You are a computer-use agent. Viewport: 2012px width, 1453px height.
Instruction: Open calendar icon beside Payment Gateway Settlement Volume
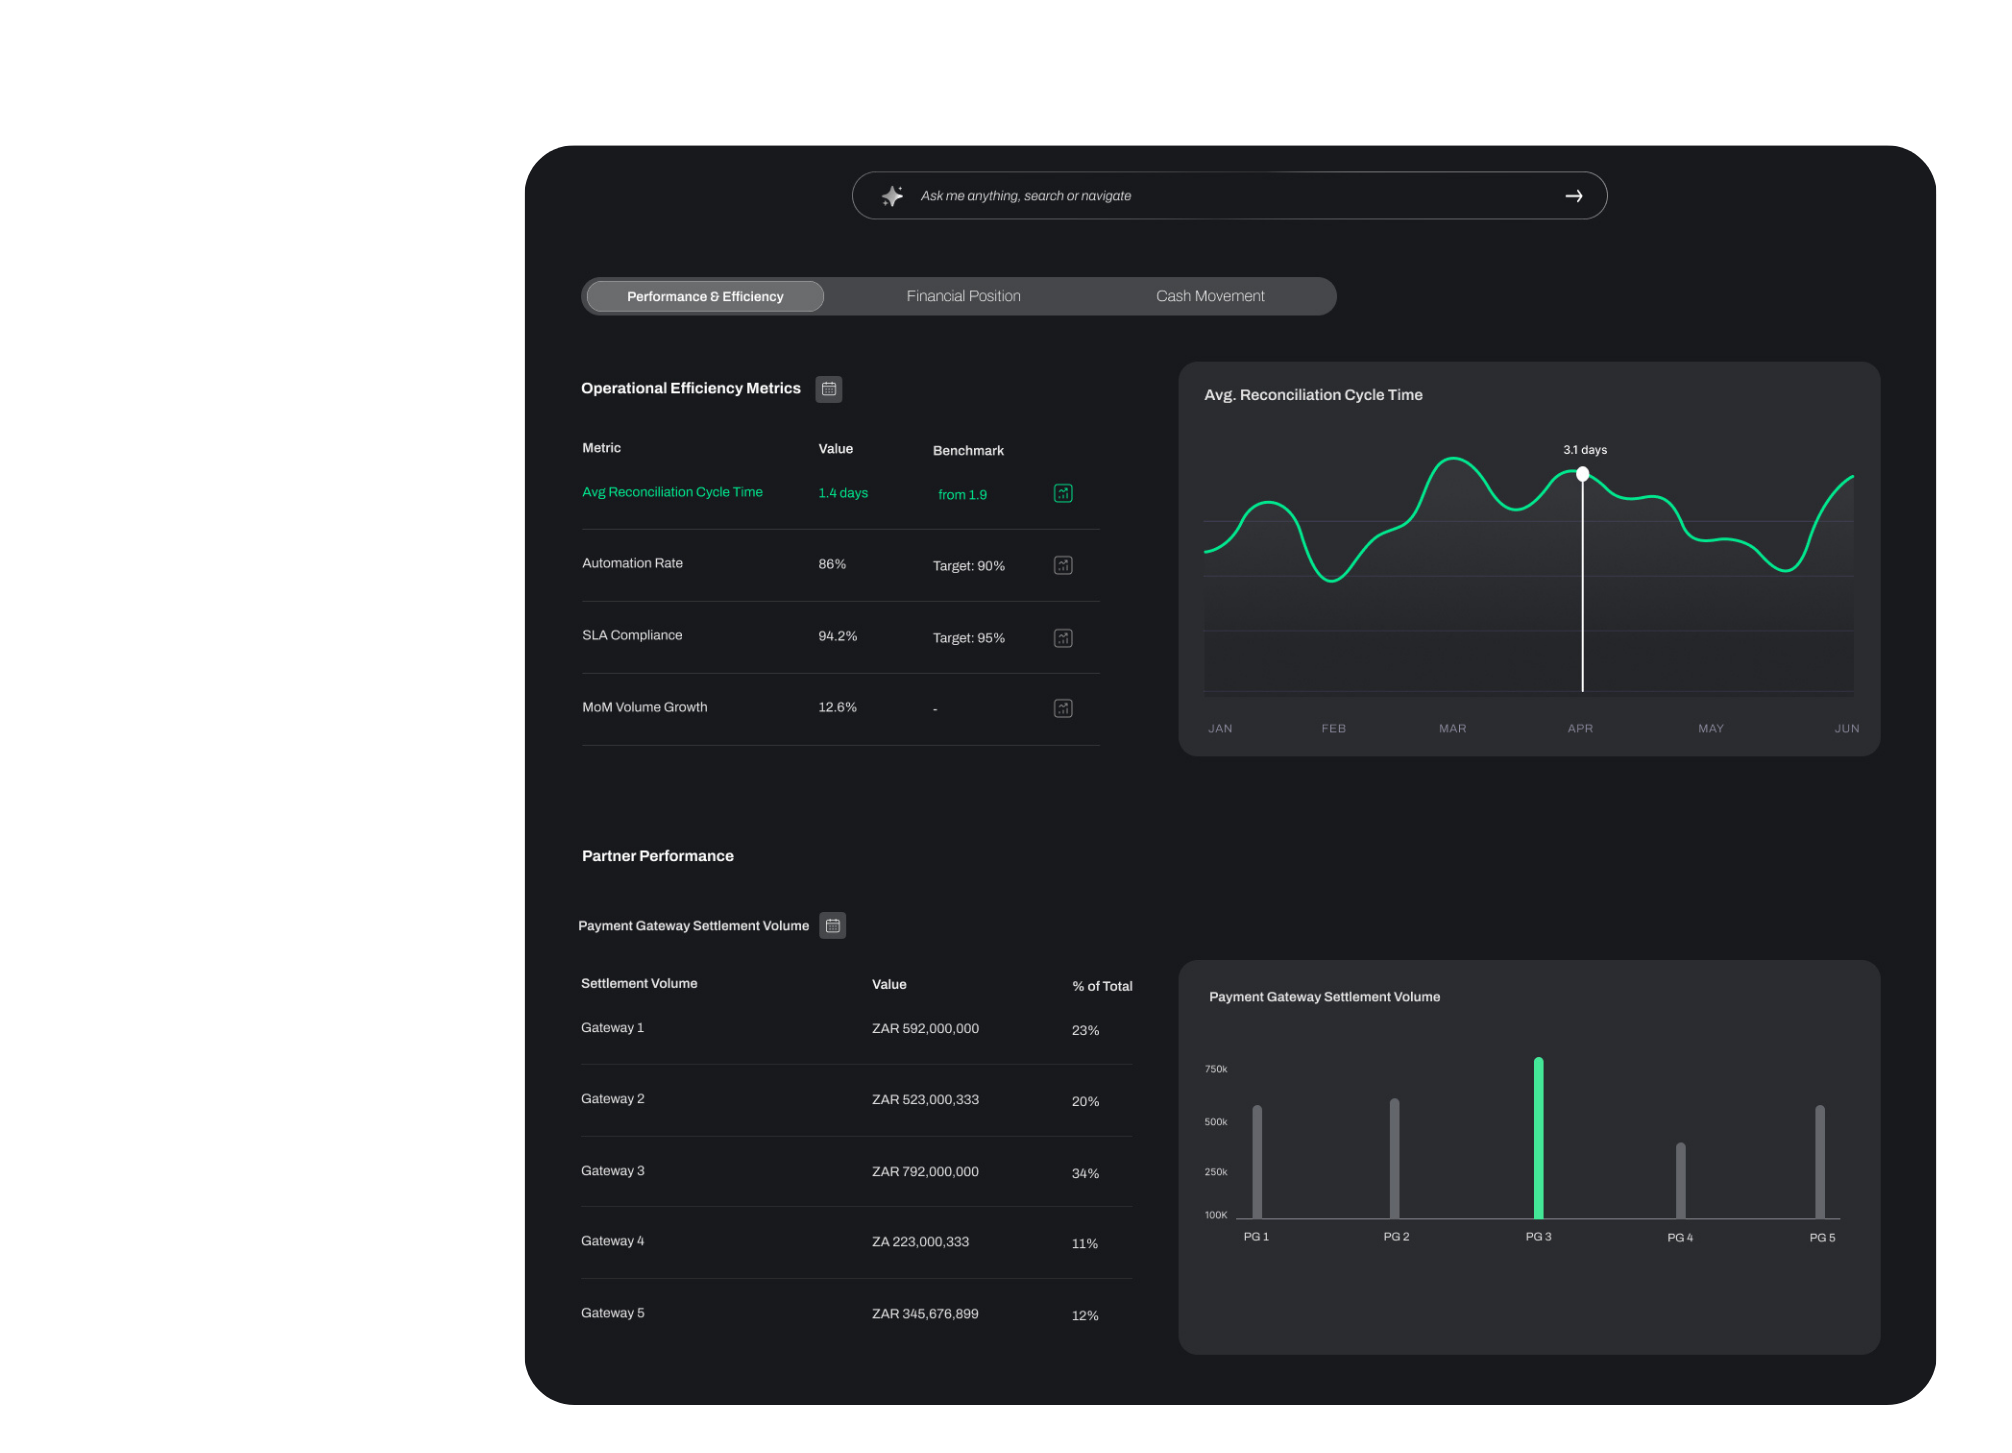coord(833,926)
